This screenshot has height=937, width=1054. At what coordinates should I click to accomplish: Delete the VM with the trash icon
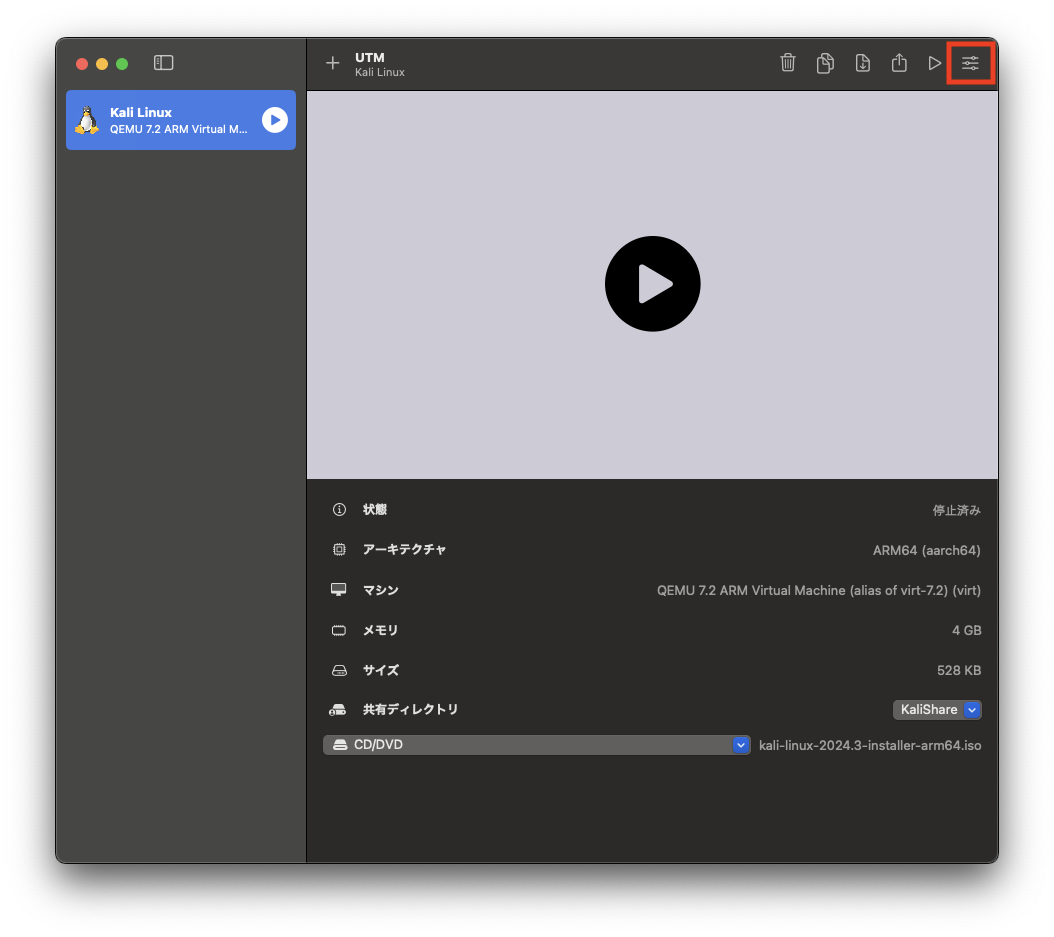tap(788, 63)
